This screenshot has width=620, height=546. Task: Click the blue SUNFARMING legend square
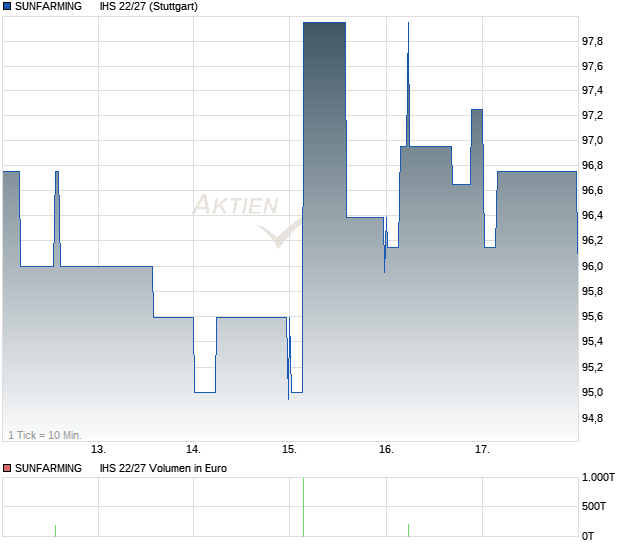pos(7,6)
